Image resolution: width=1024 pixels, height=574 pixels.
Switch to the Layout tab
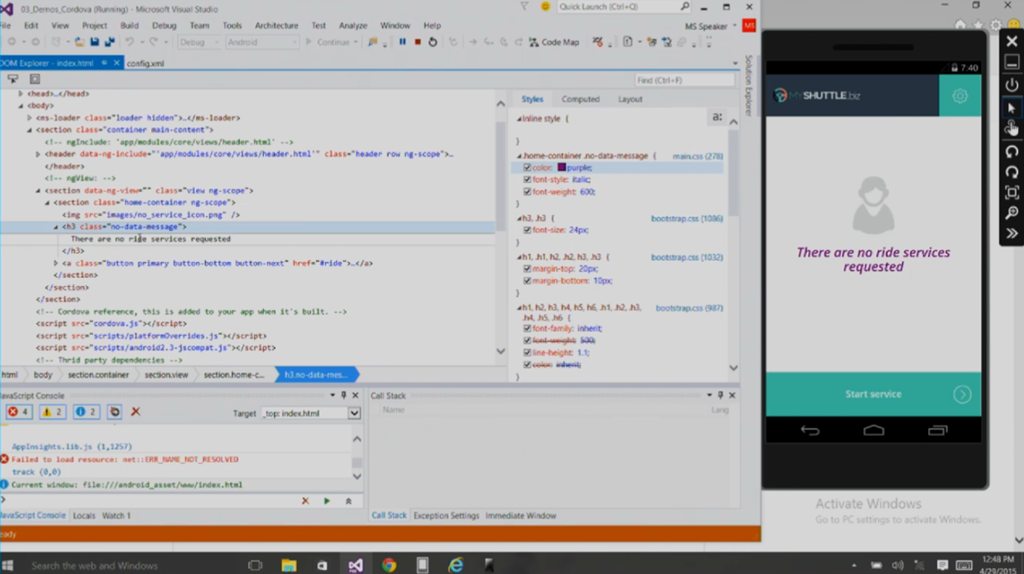[x=630, y=99]
